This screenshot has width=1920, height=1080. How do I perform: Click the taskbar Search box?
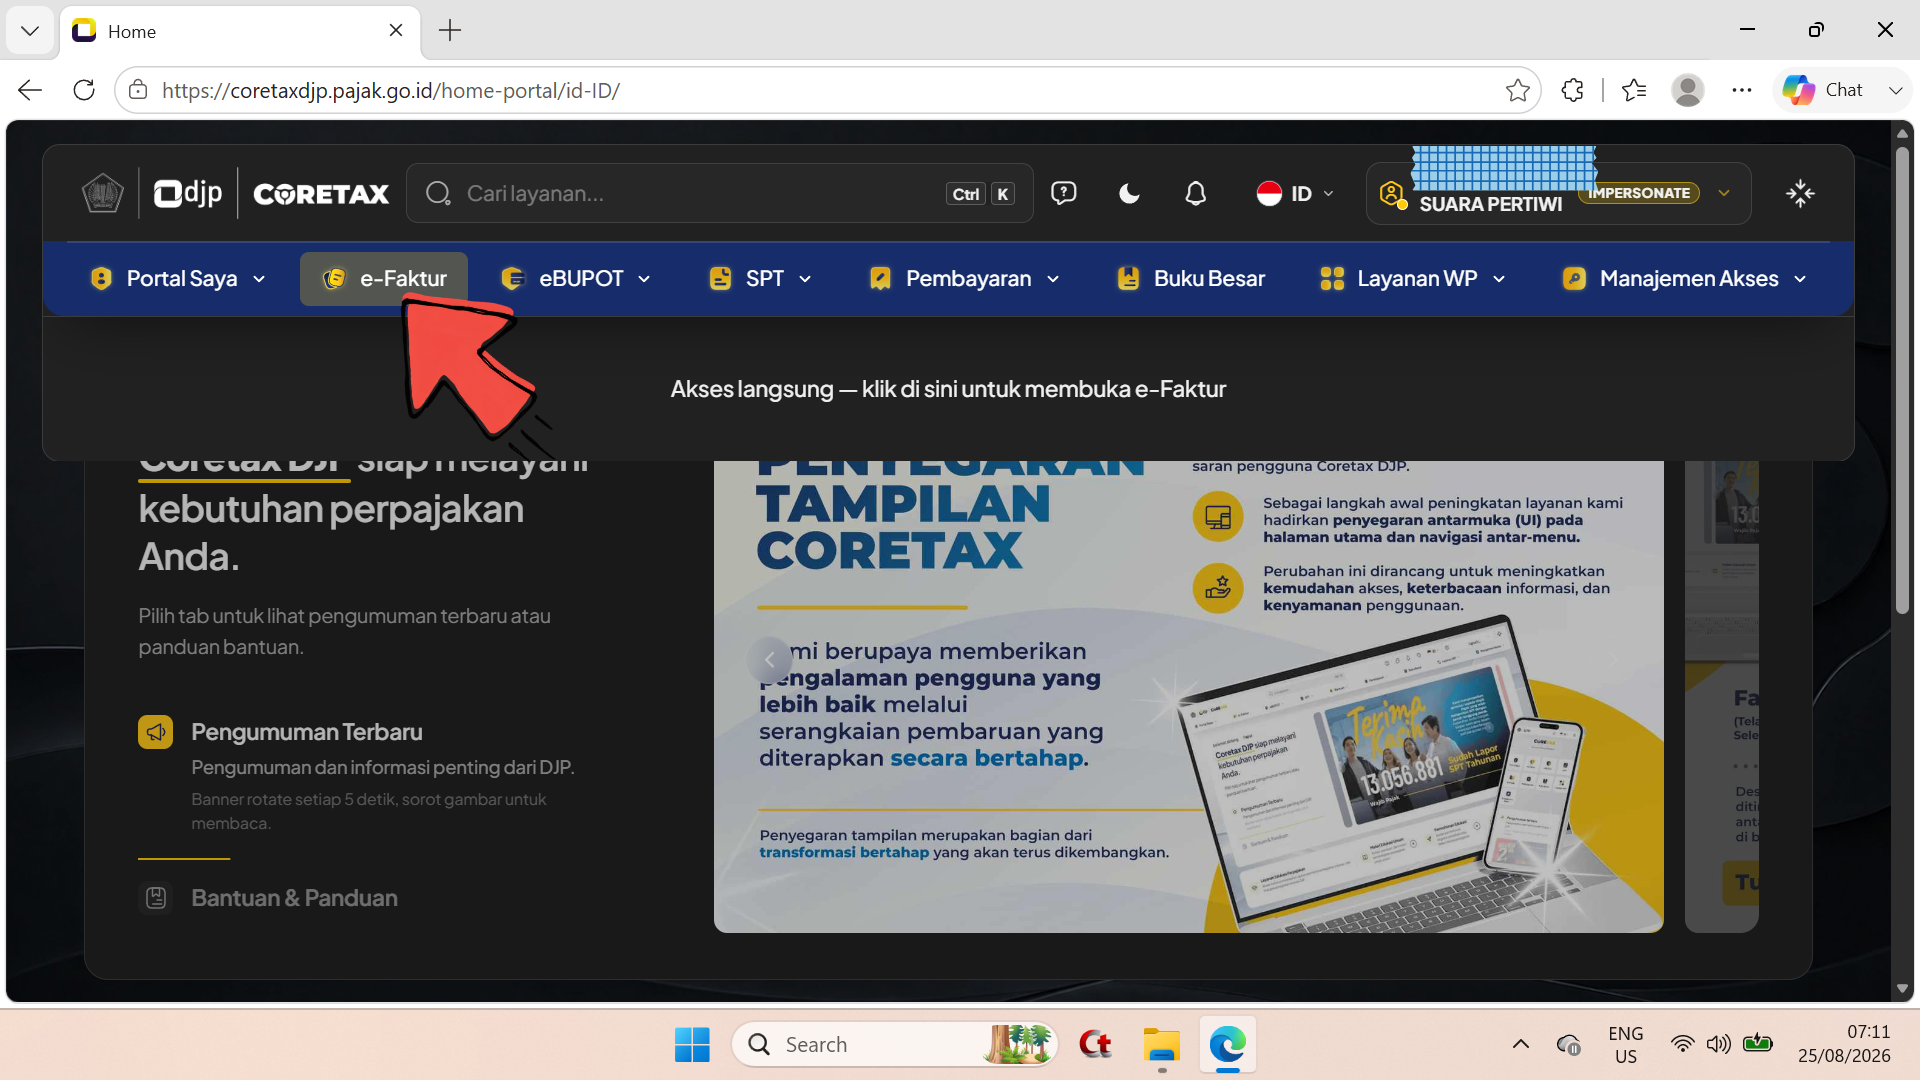click(x=895, y=1045)
